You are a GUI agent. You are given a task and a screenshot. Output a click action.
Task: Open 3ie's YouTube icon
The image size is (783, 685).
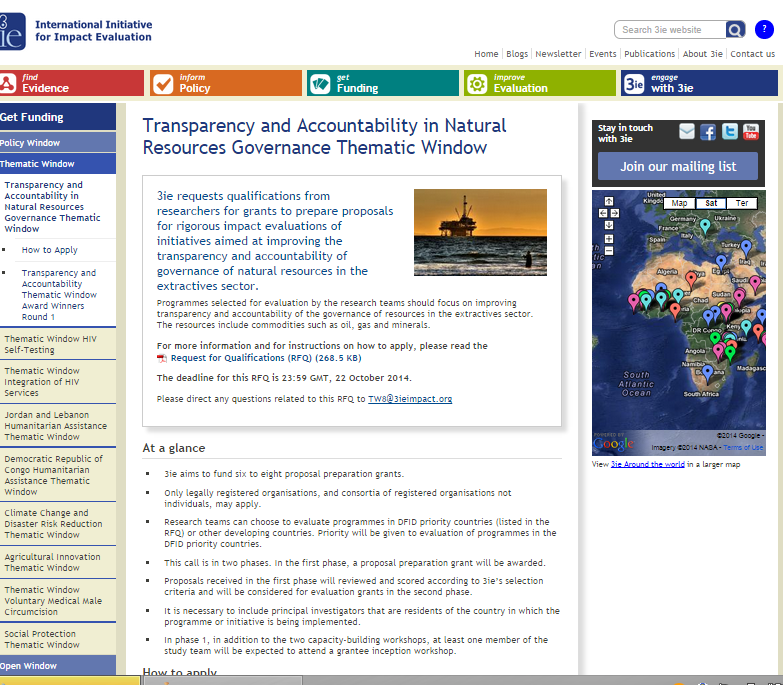pos(751,132)
